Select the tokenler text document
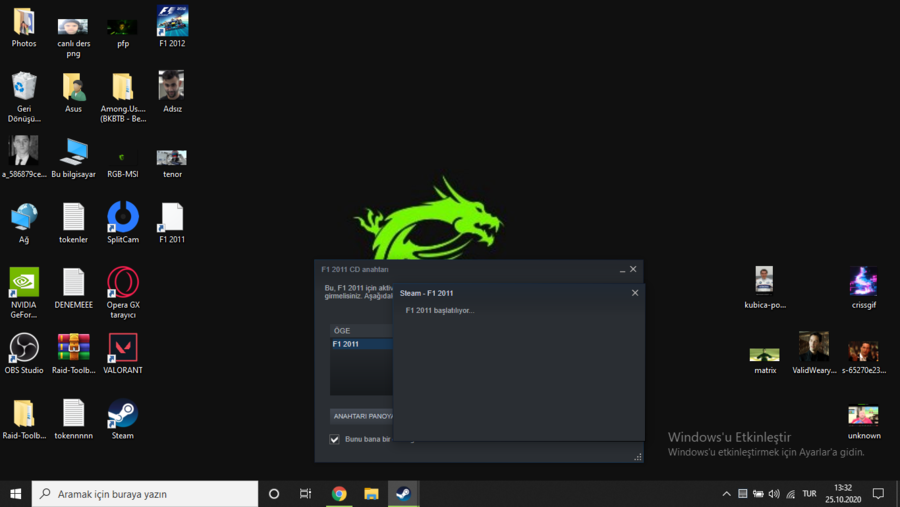 [73, 223]
